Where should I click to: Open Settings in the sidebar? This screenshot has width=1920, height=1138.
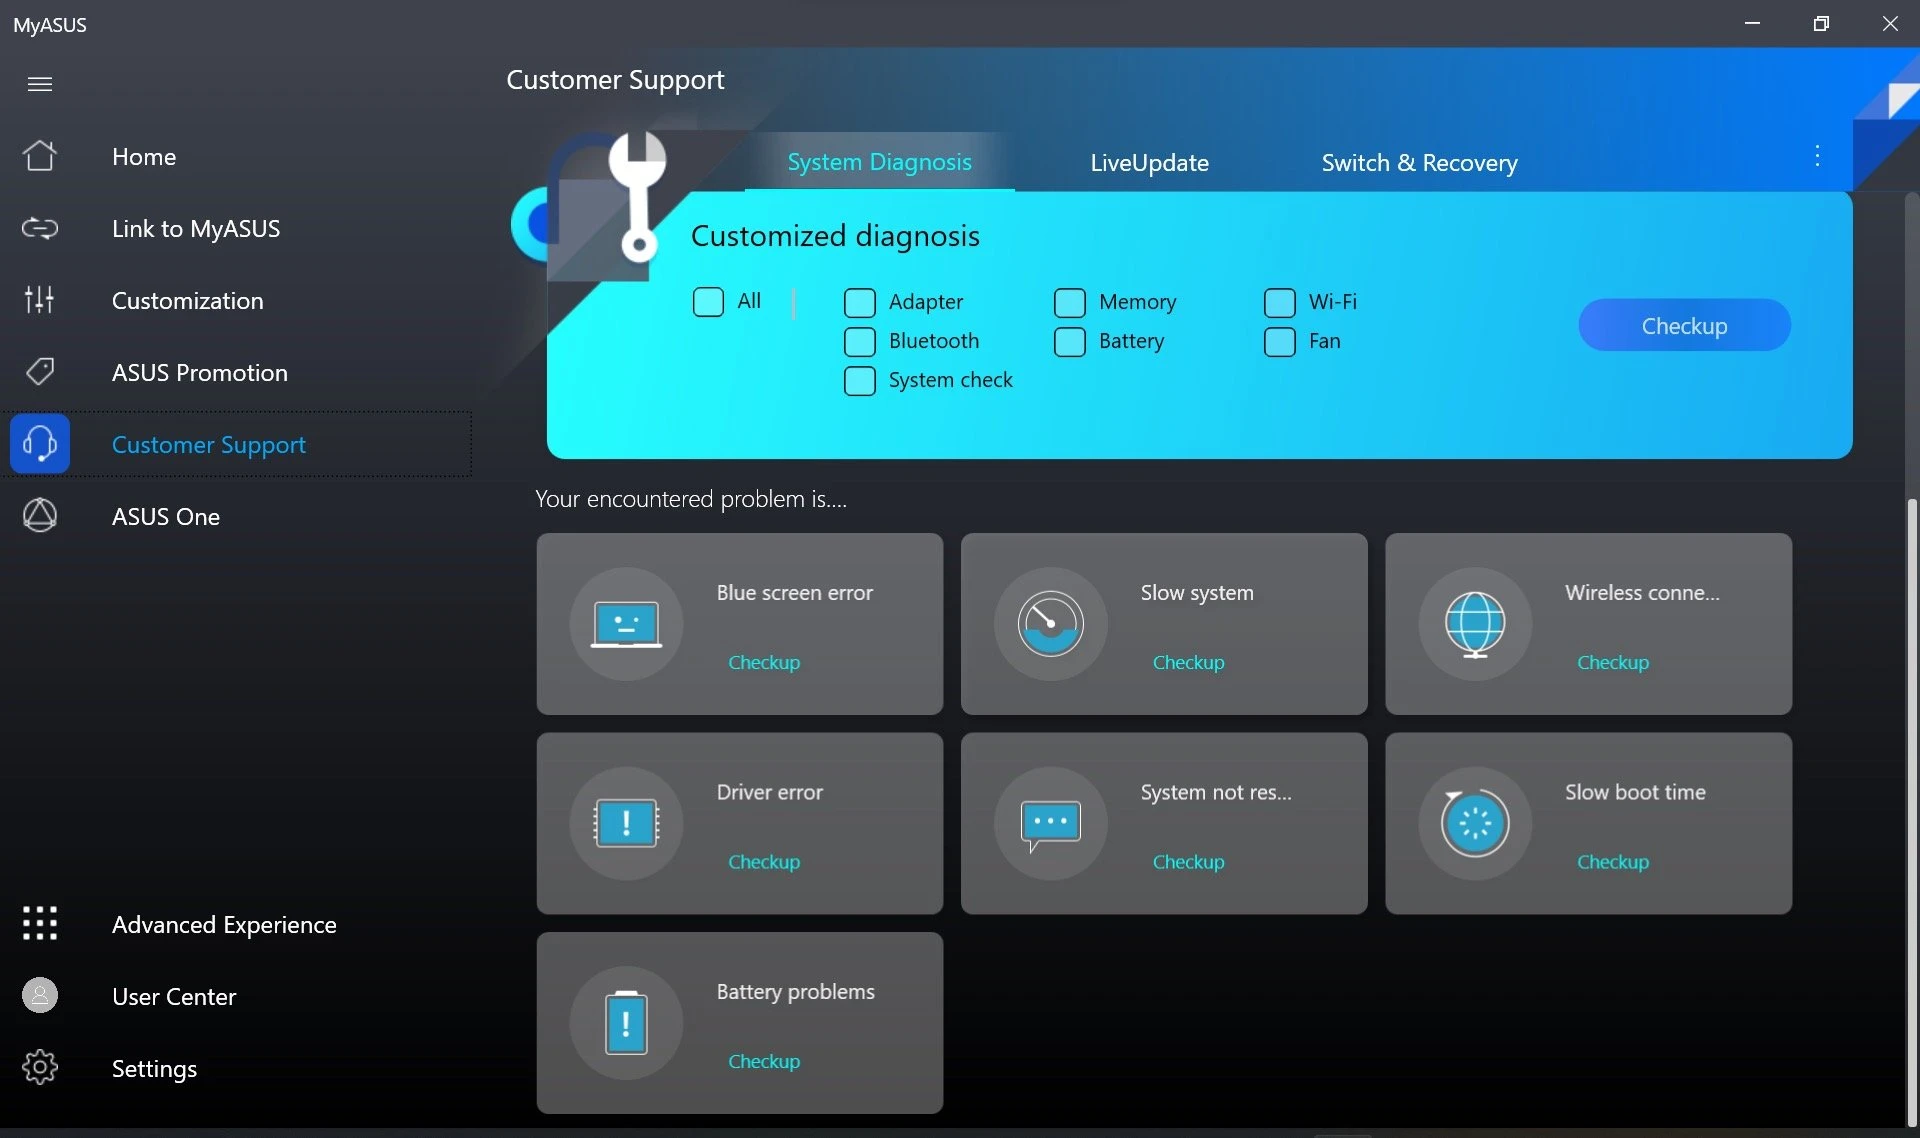(x=236, y=1068)
